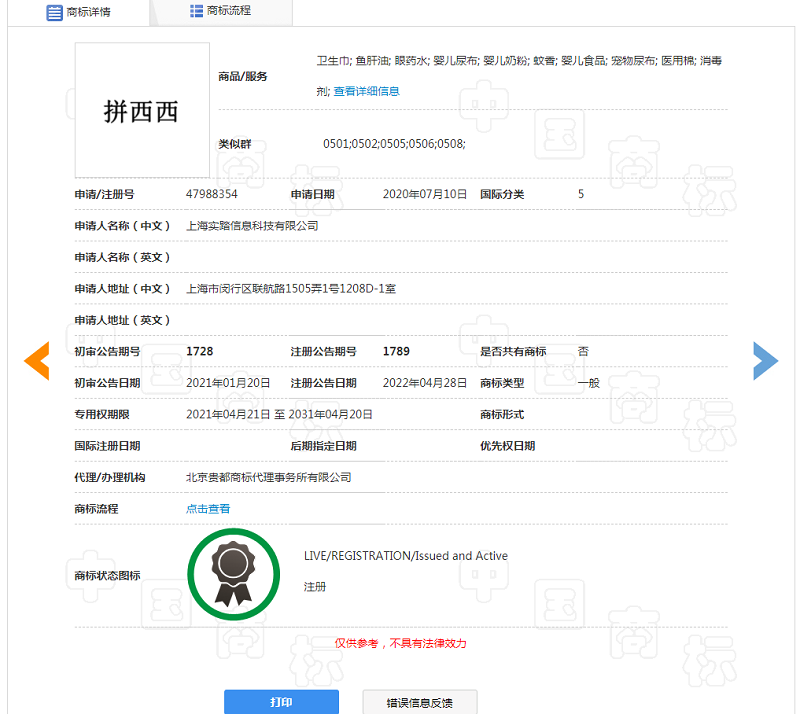800x714 pixels.
Task: Click the green registration badge status icon
Action: (x=234, y=575)
